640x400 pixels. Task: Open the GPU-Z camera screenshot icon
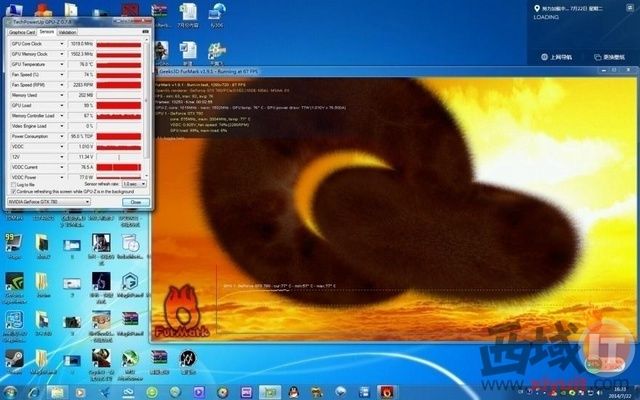(x=146, y=32)
